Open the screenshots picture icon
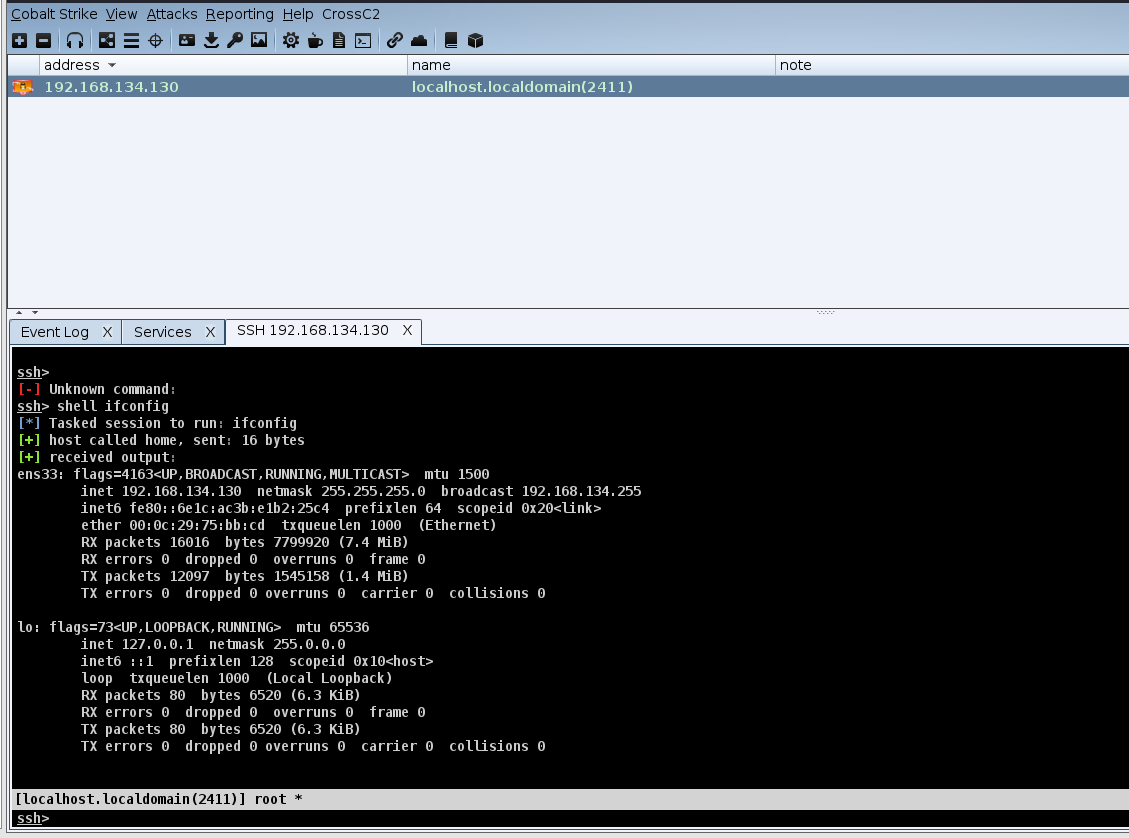Image resolution: width=1129 pixels, height=838 pixels. [259, 40]
